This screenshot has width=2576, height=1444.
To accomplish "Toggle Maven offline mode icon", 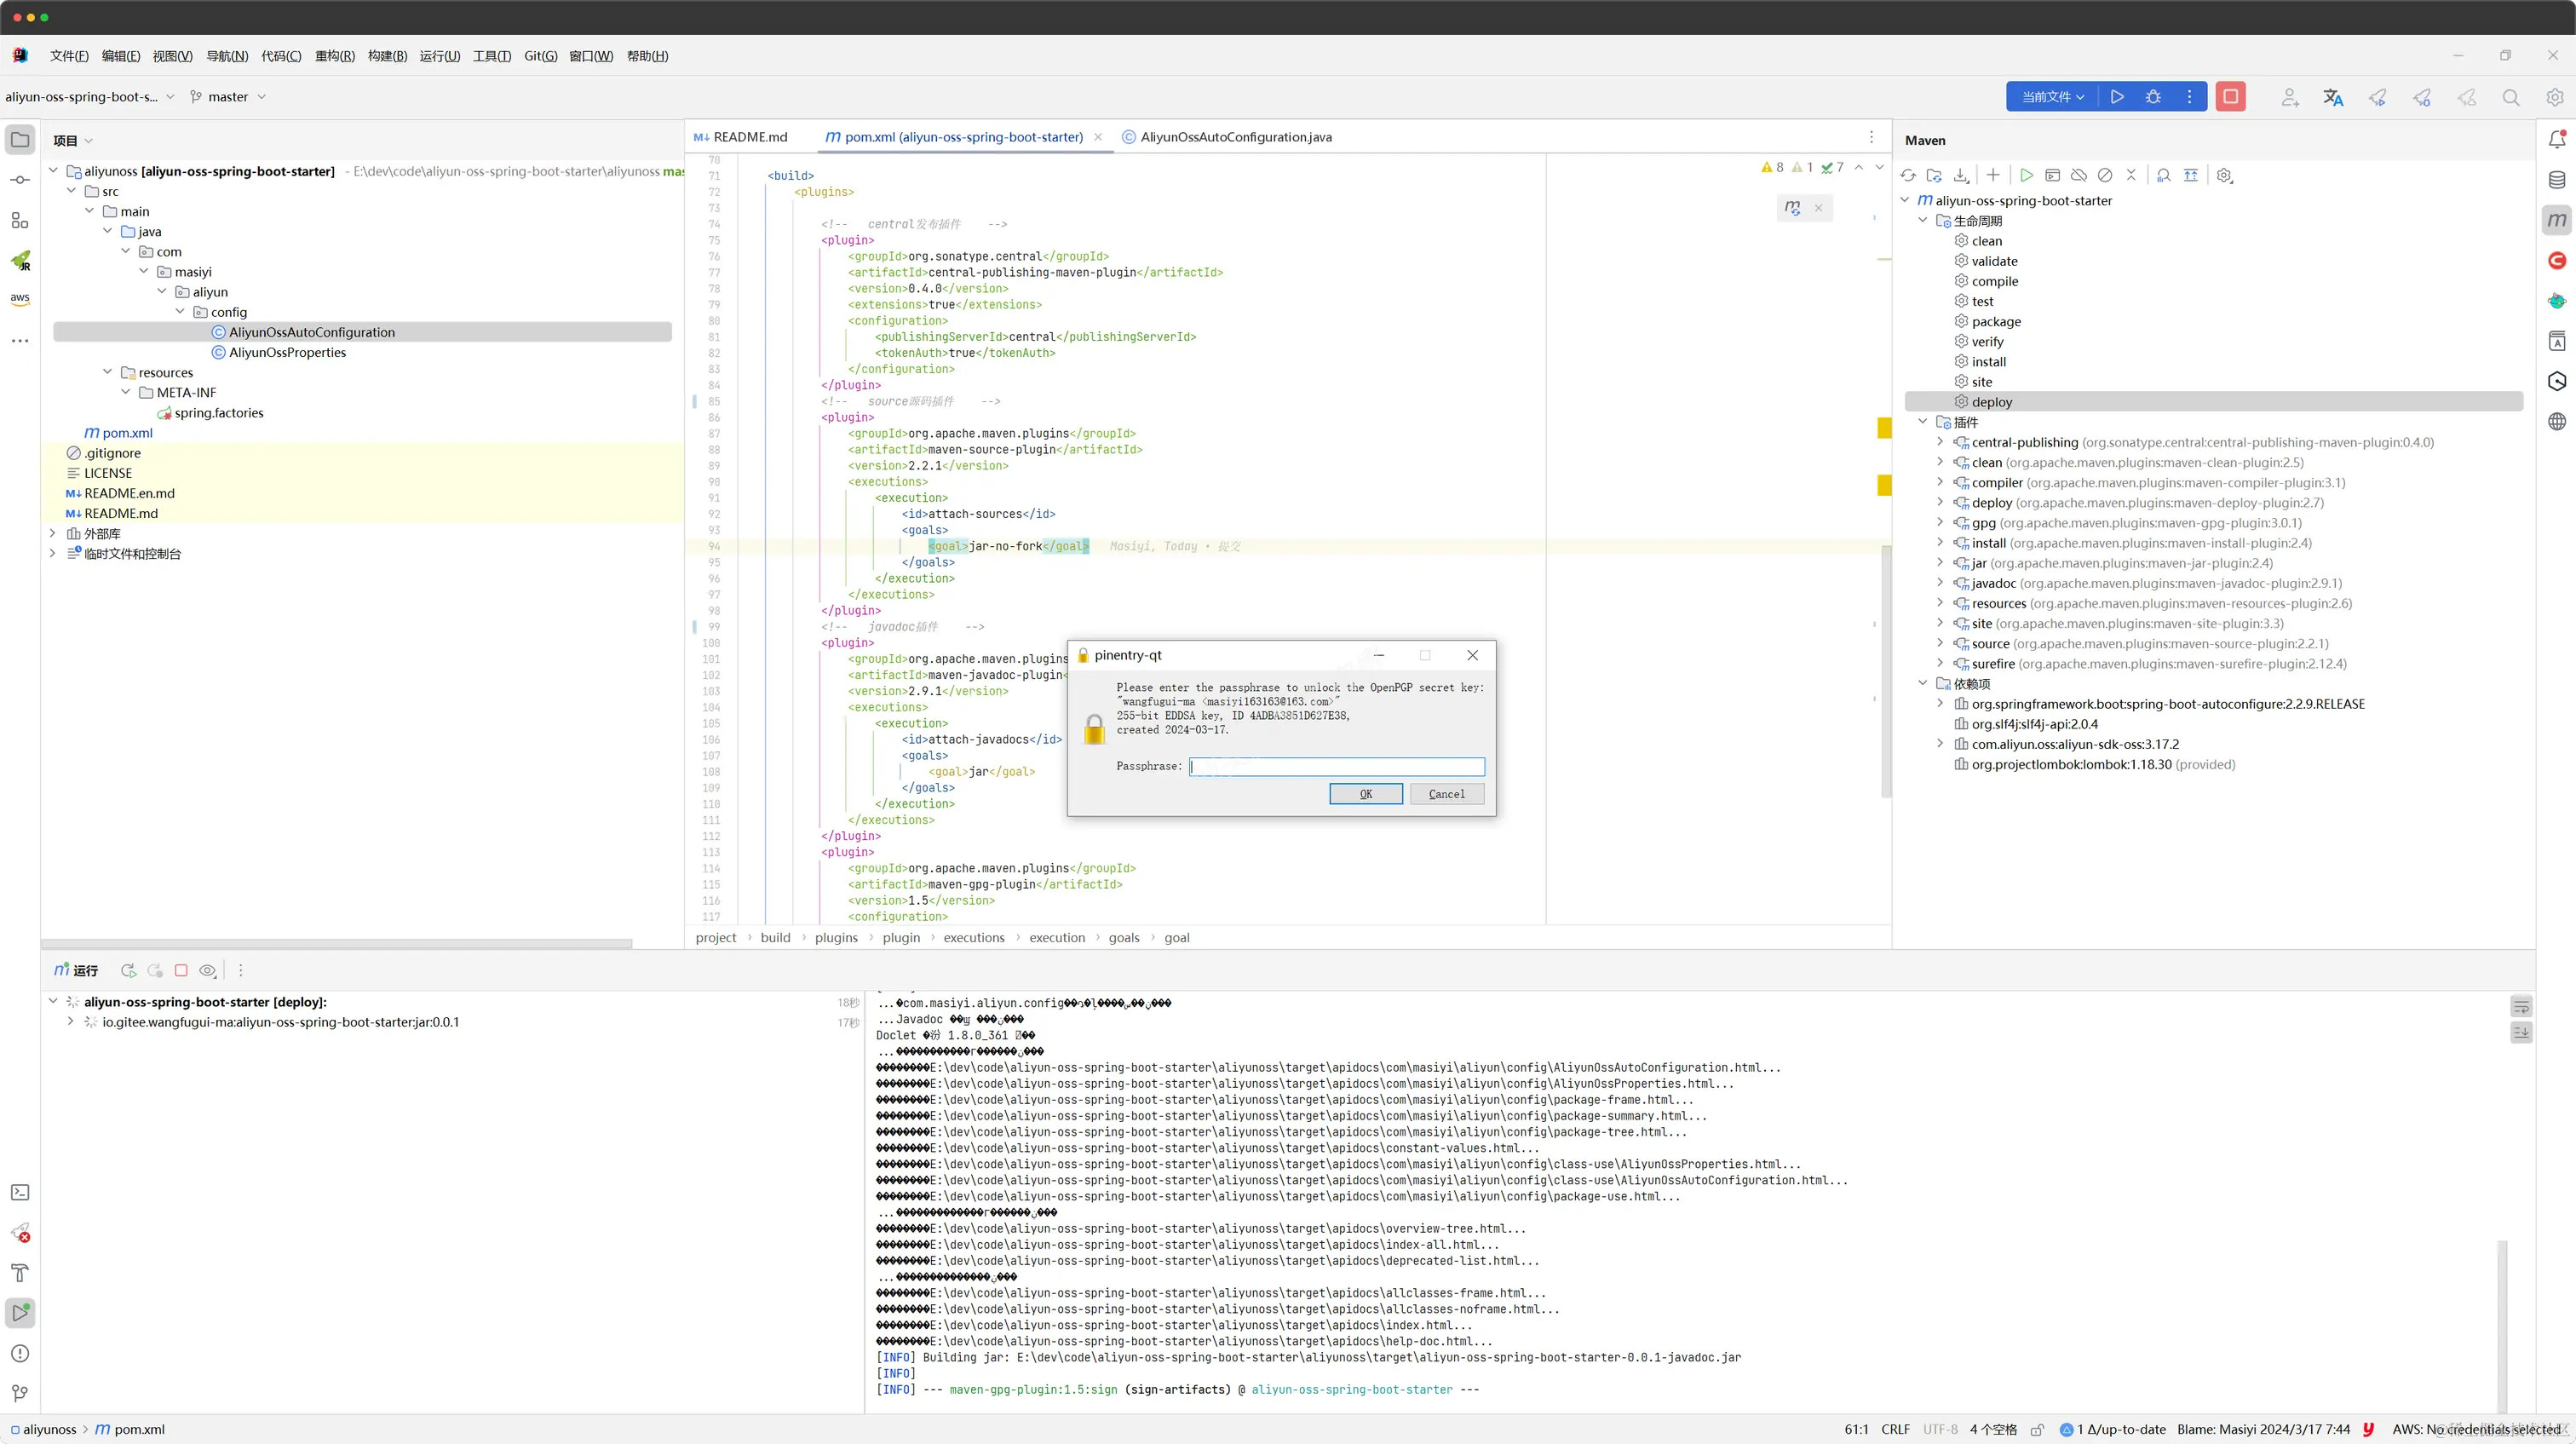I will pos(2079,175).
